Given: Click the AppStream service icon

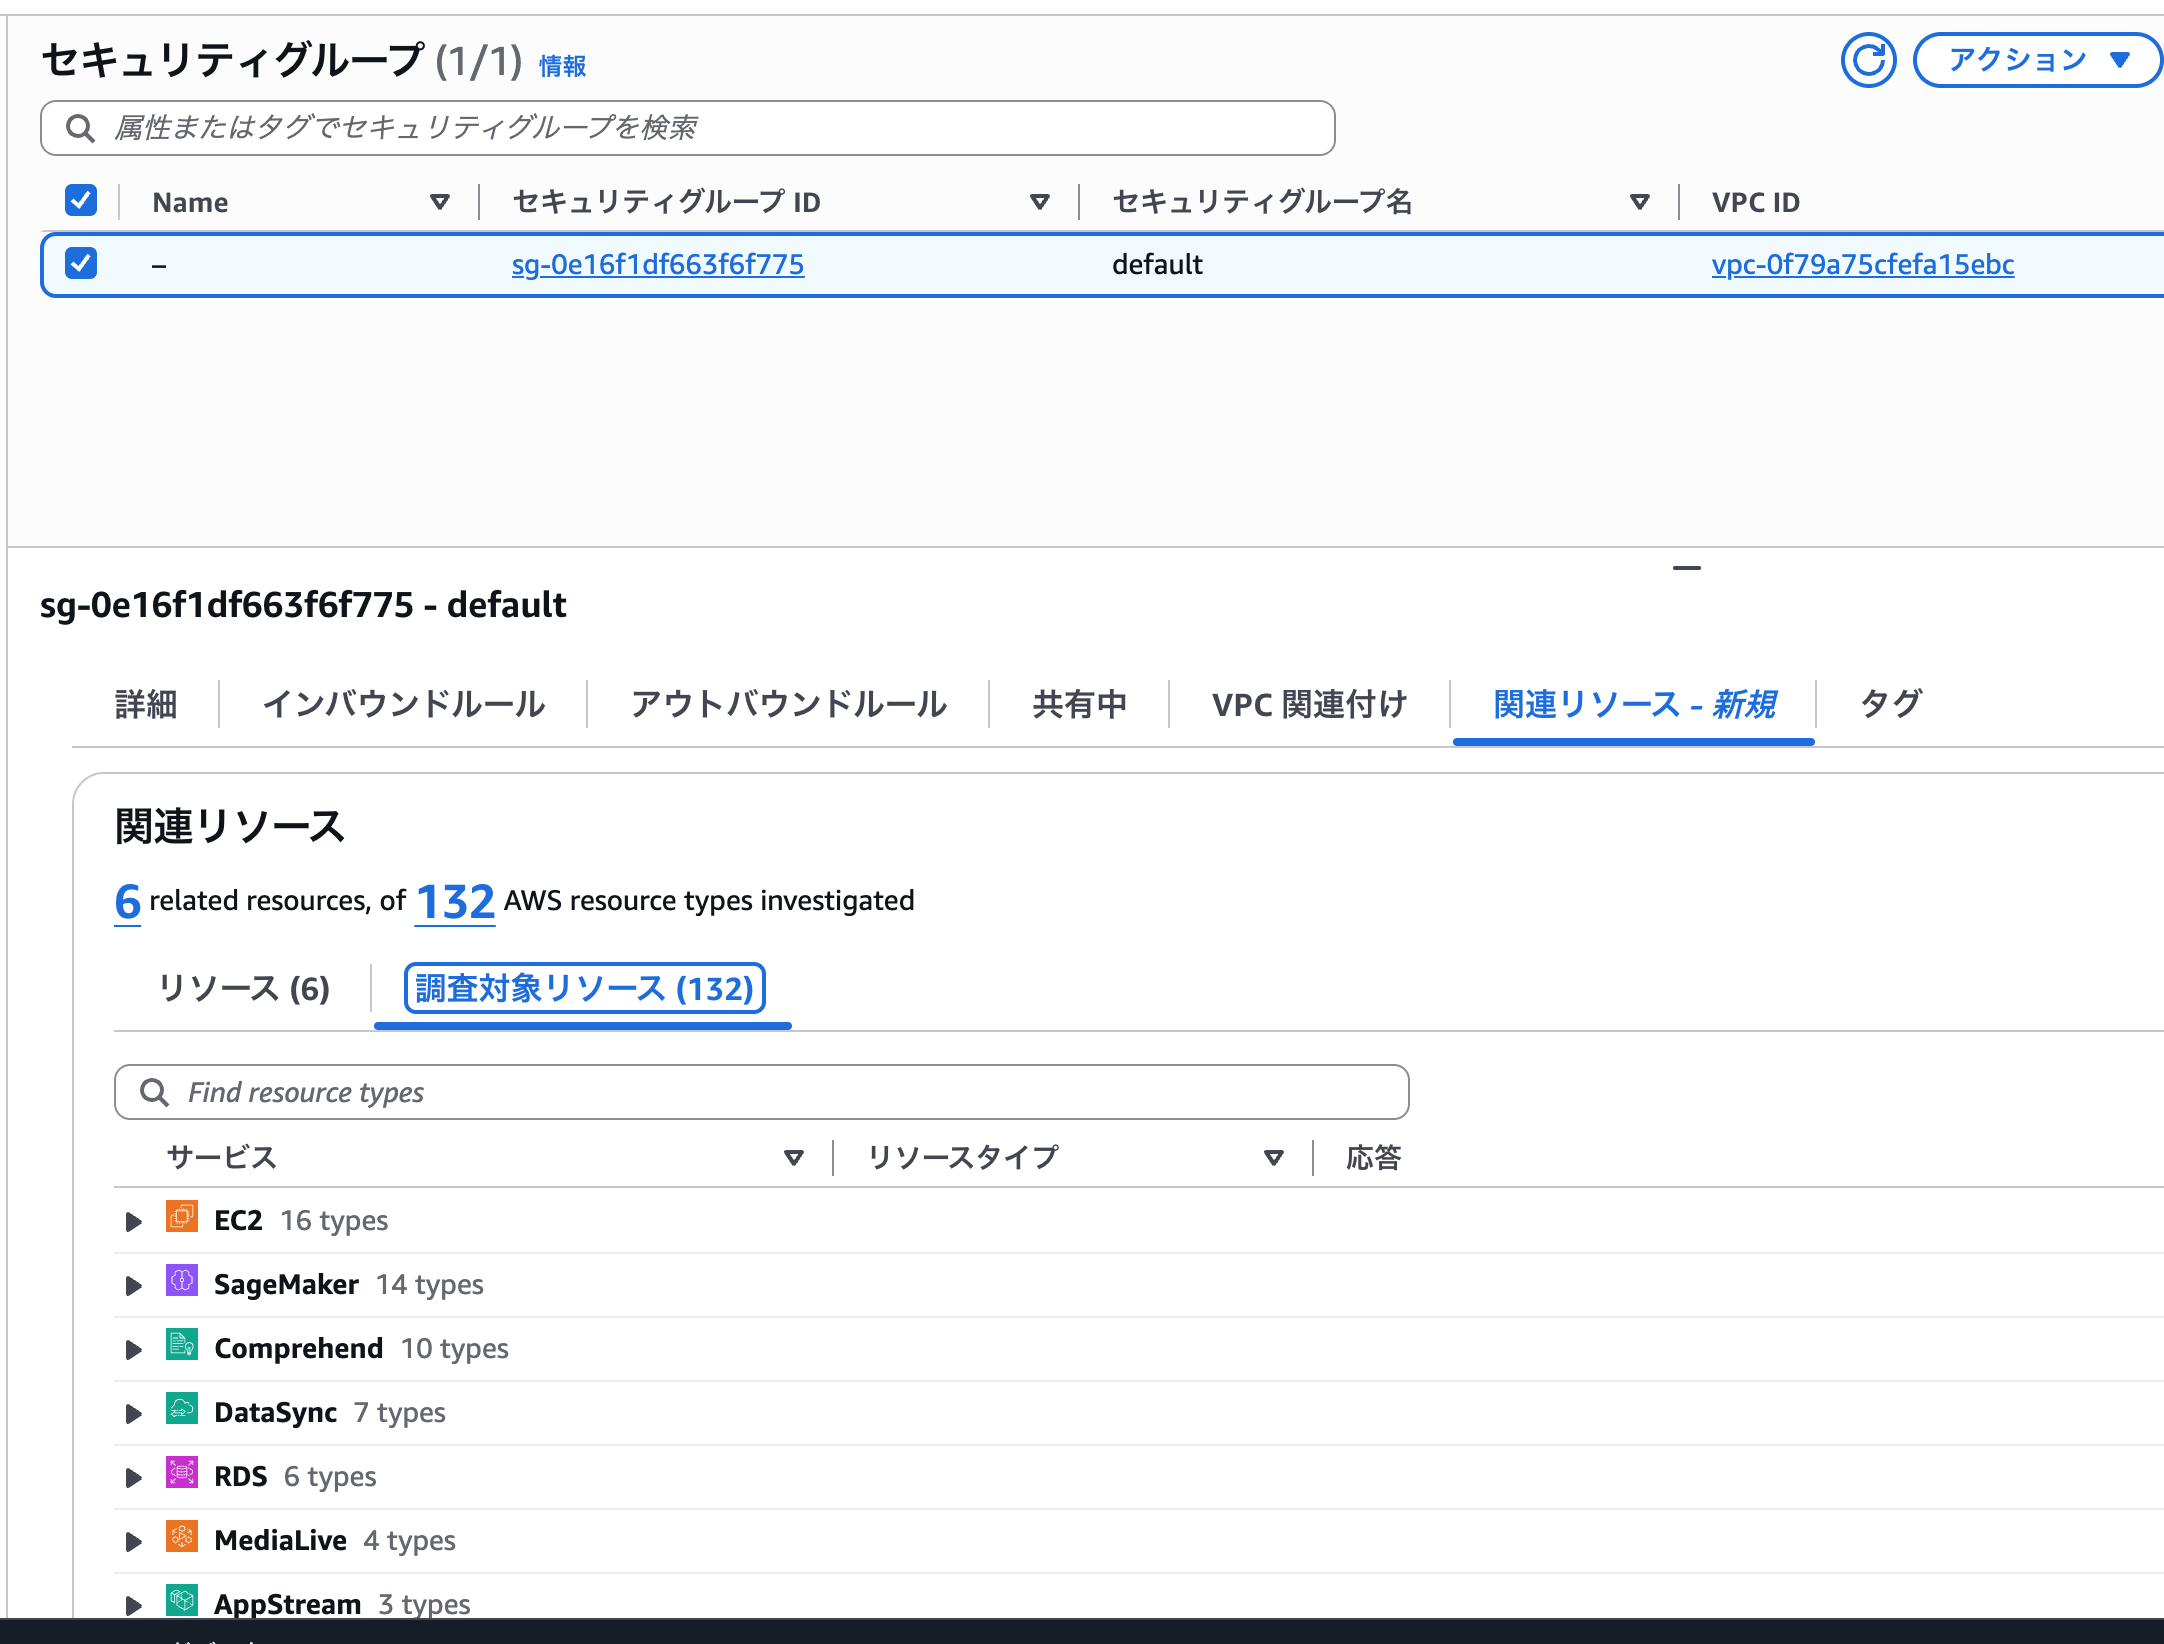Looking at the screenshot, I should click(182, 1601).
